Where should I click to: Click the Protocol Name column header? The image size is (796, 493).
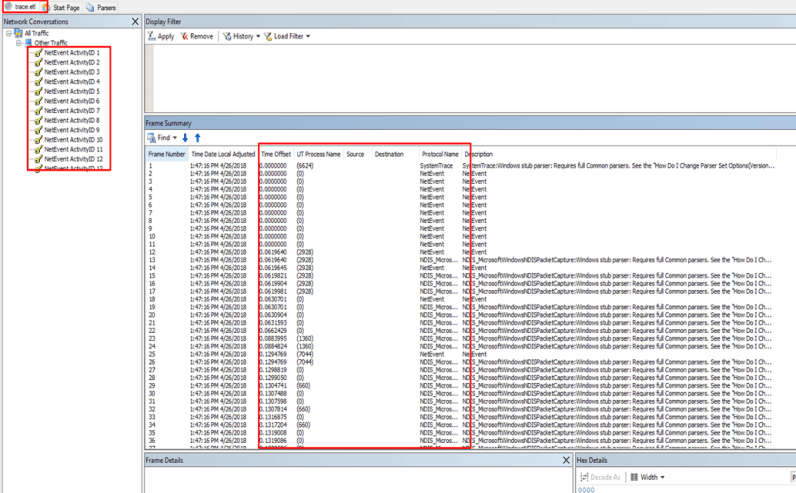[x=440, y=155]
